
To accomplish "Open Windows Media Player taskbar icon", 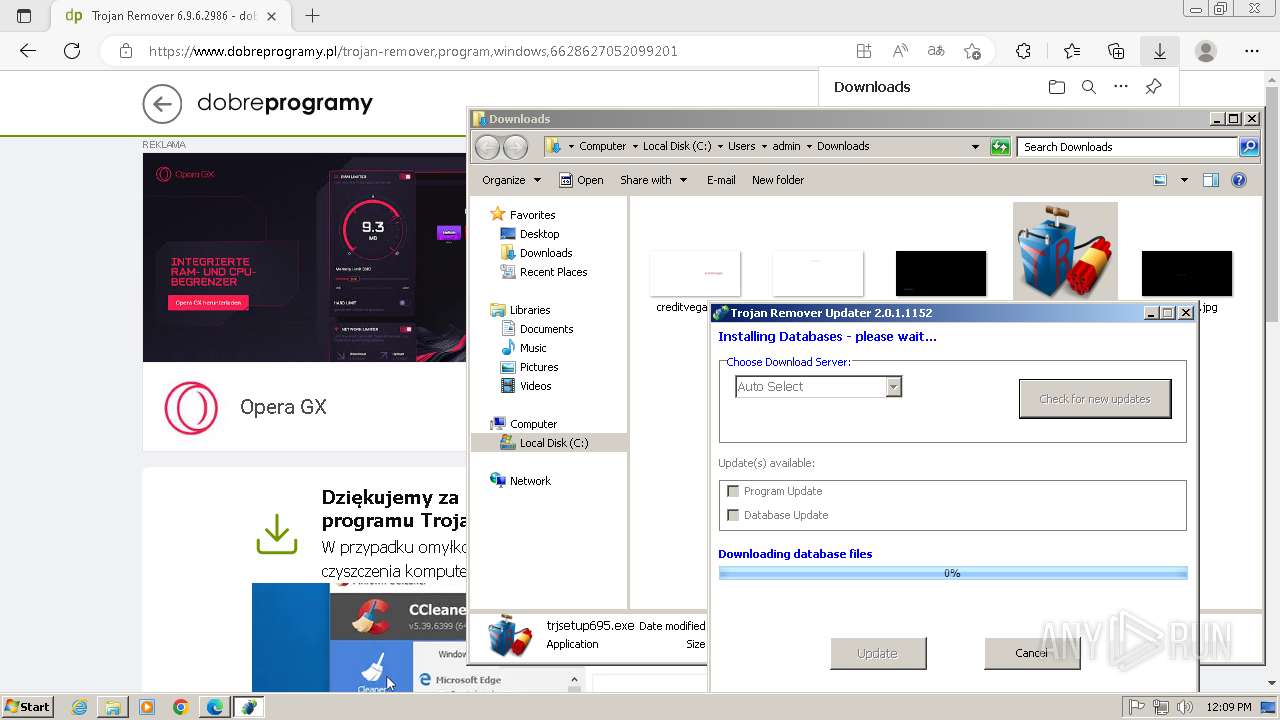I will (147, 707).
